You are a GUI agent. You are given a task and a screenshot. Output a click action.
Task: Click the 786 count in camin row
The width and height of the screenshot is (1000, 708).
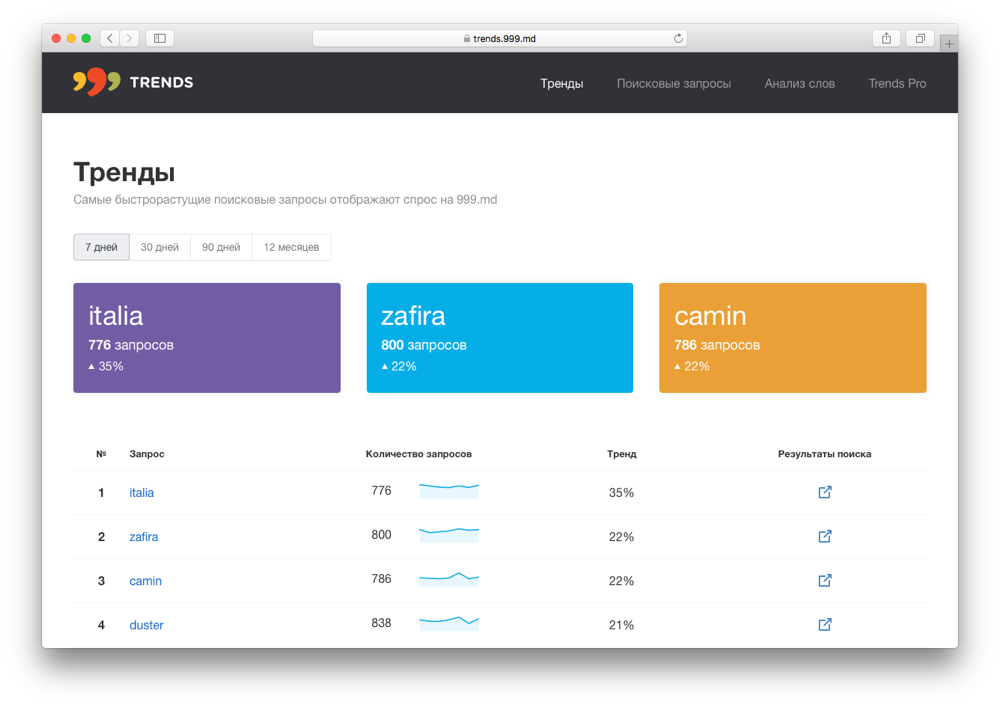381,579
